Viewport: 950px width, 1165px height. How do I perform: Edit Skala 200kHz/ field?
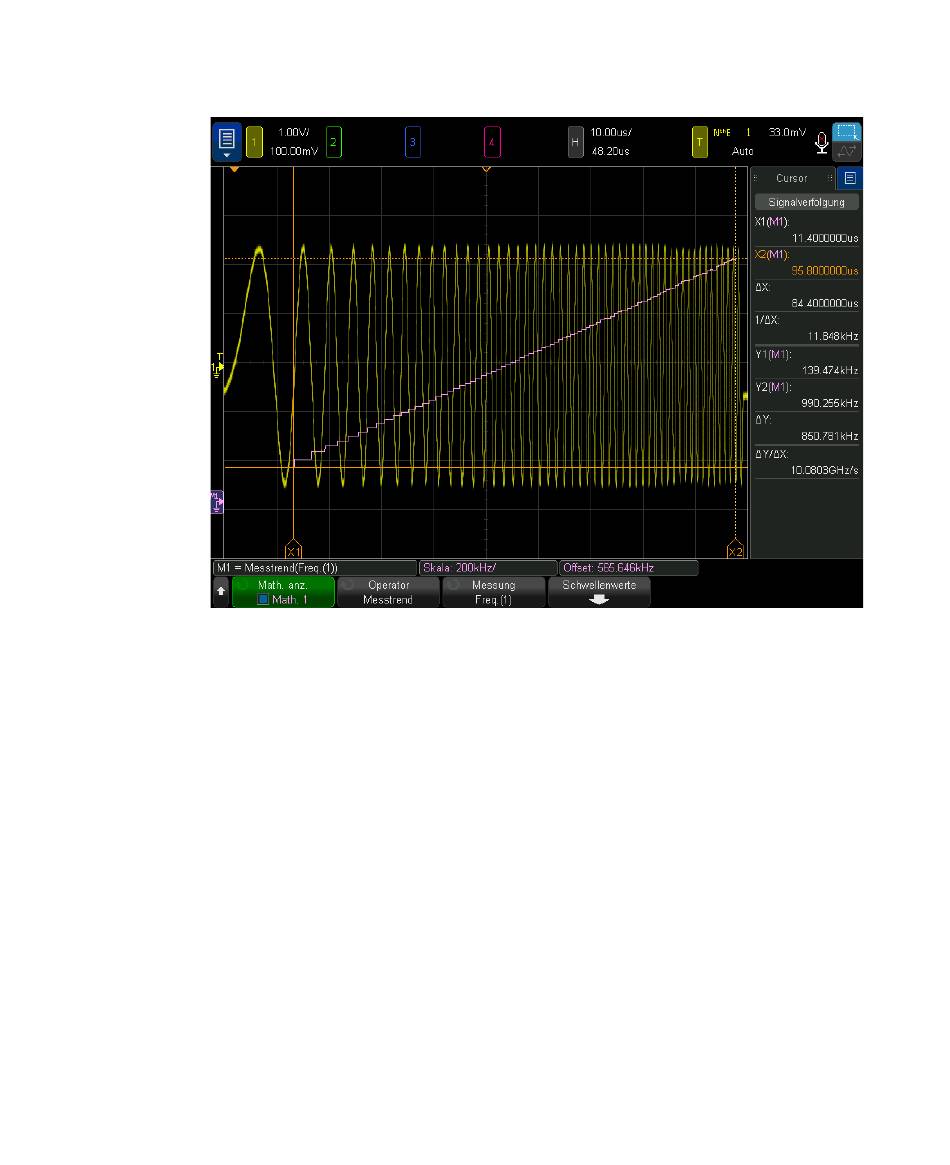(488, 568)
